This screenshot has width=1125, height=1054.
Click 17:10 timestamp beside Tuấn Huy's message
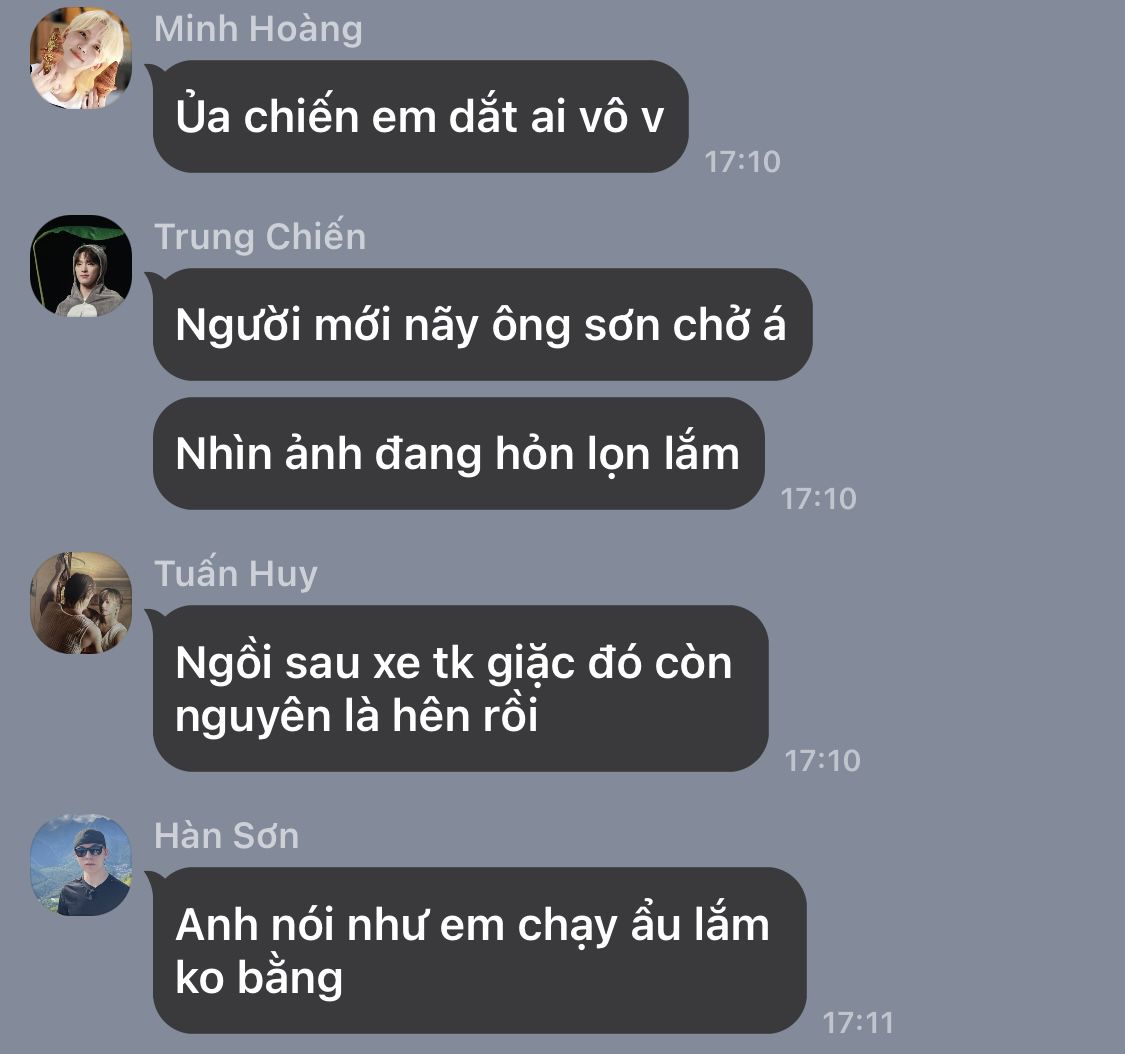[x=822, y=761]
